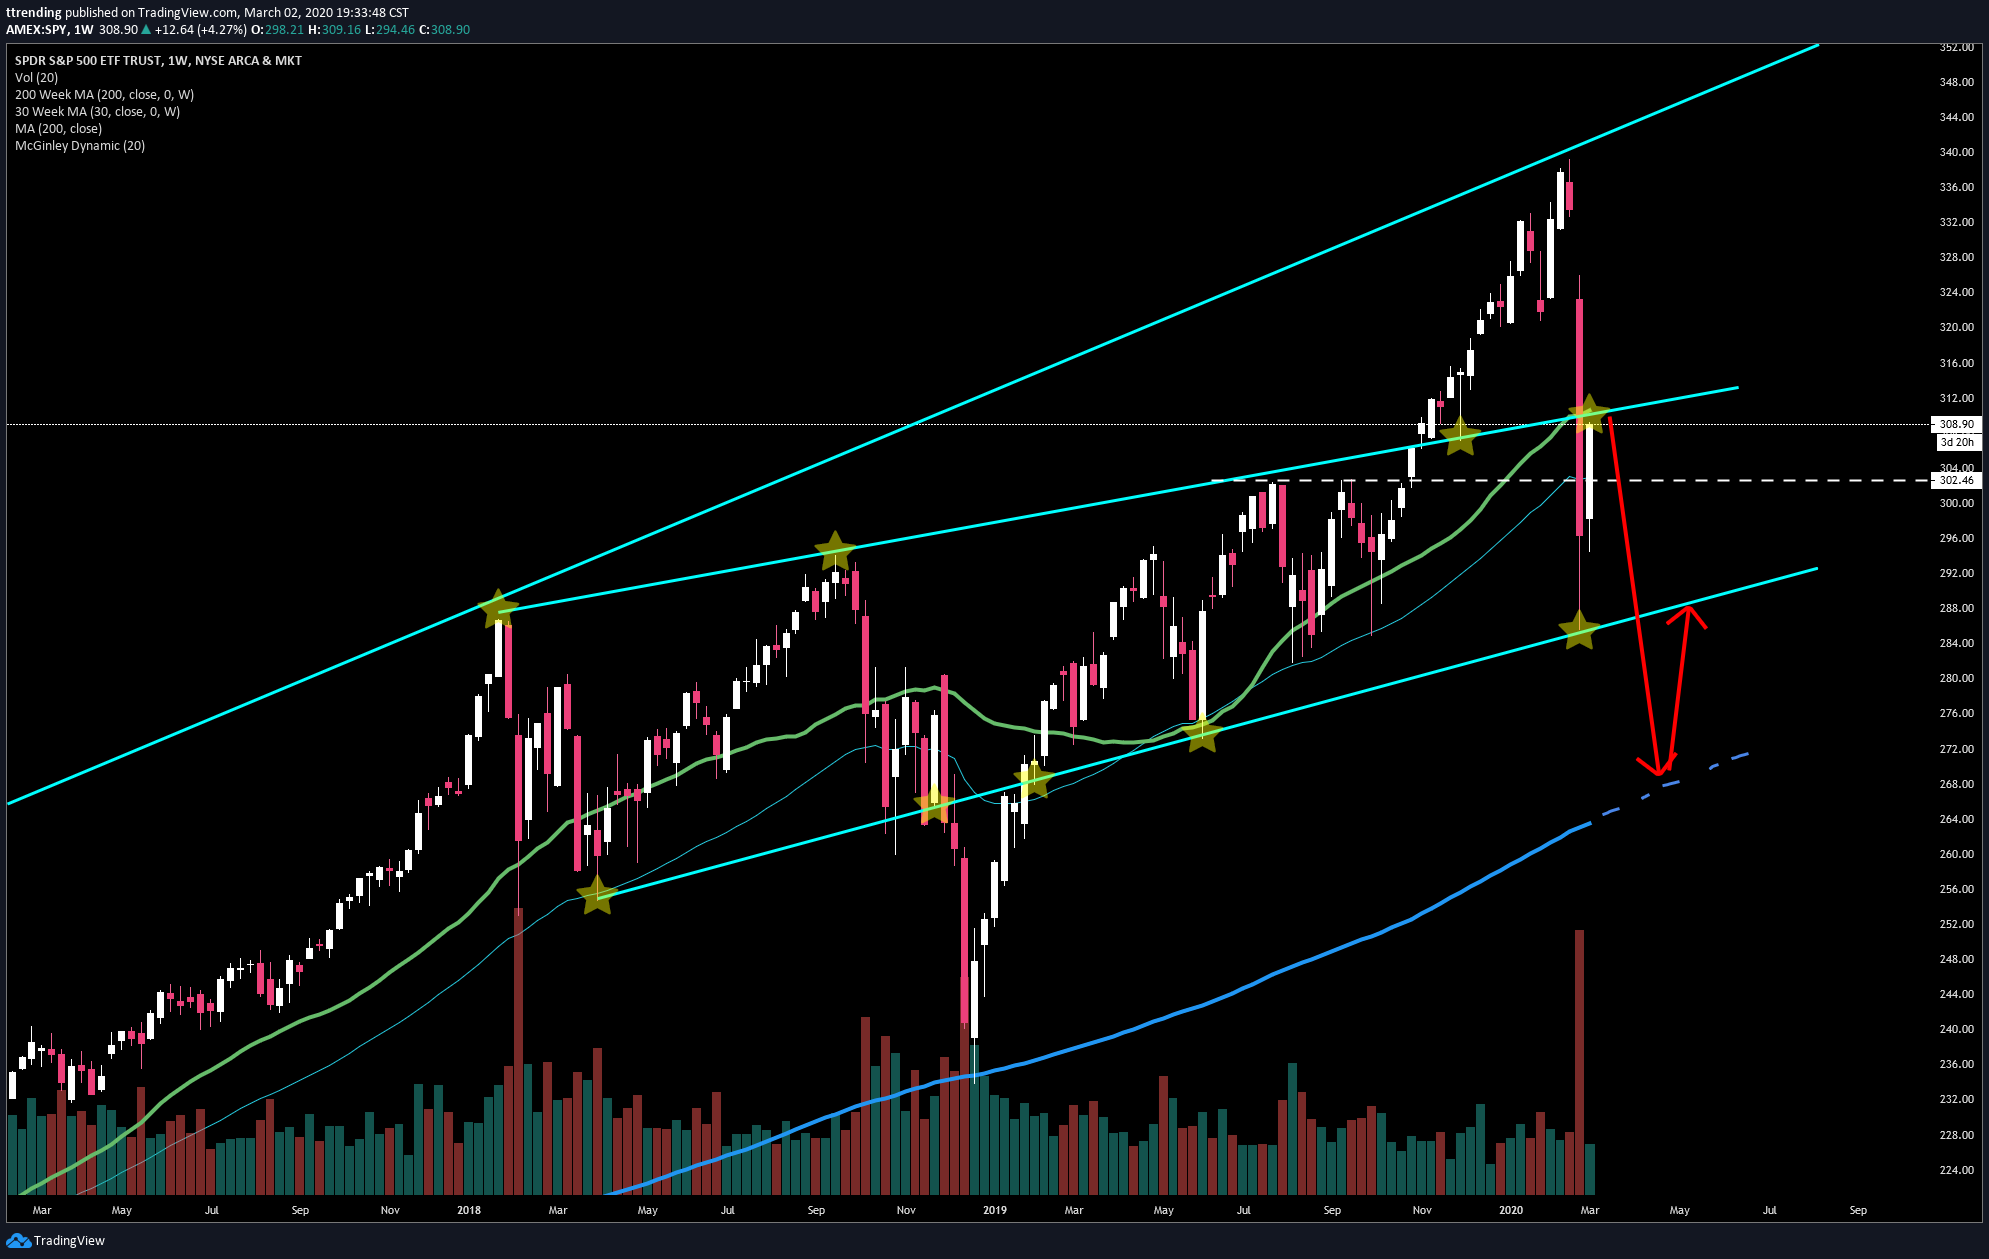Viewport: 1989px width, 1259px height.
Task: Click the 352.00 price axis label
Action: point(1956,47)
